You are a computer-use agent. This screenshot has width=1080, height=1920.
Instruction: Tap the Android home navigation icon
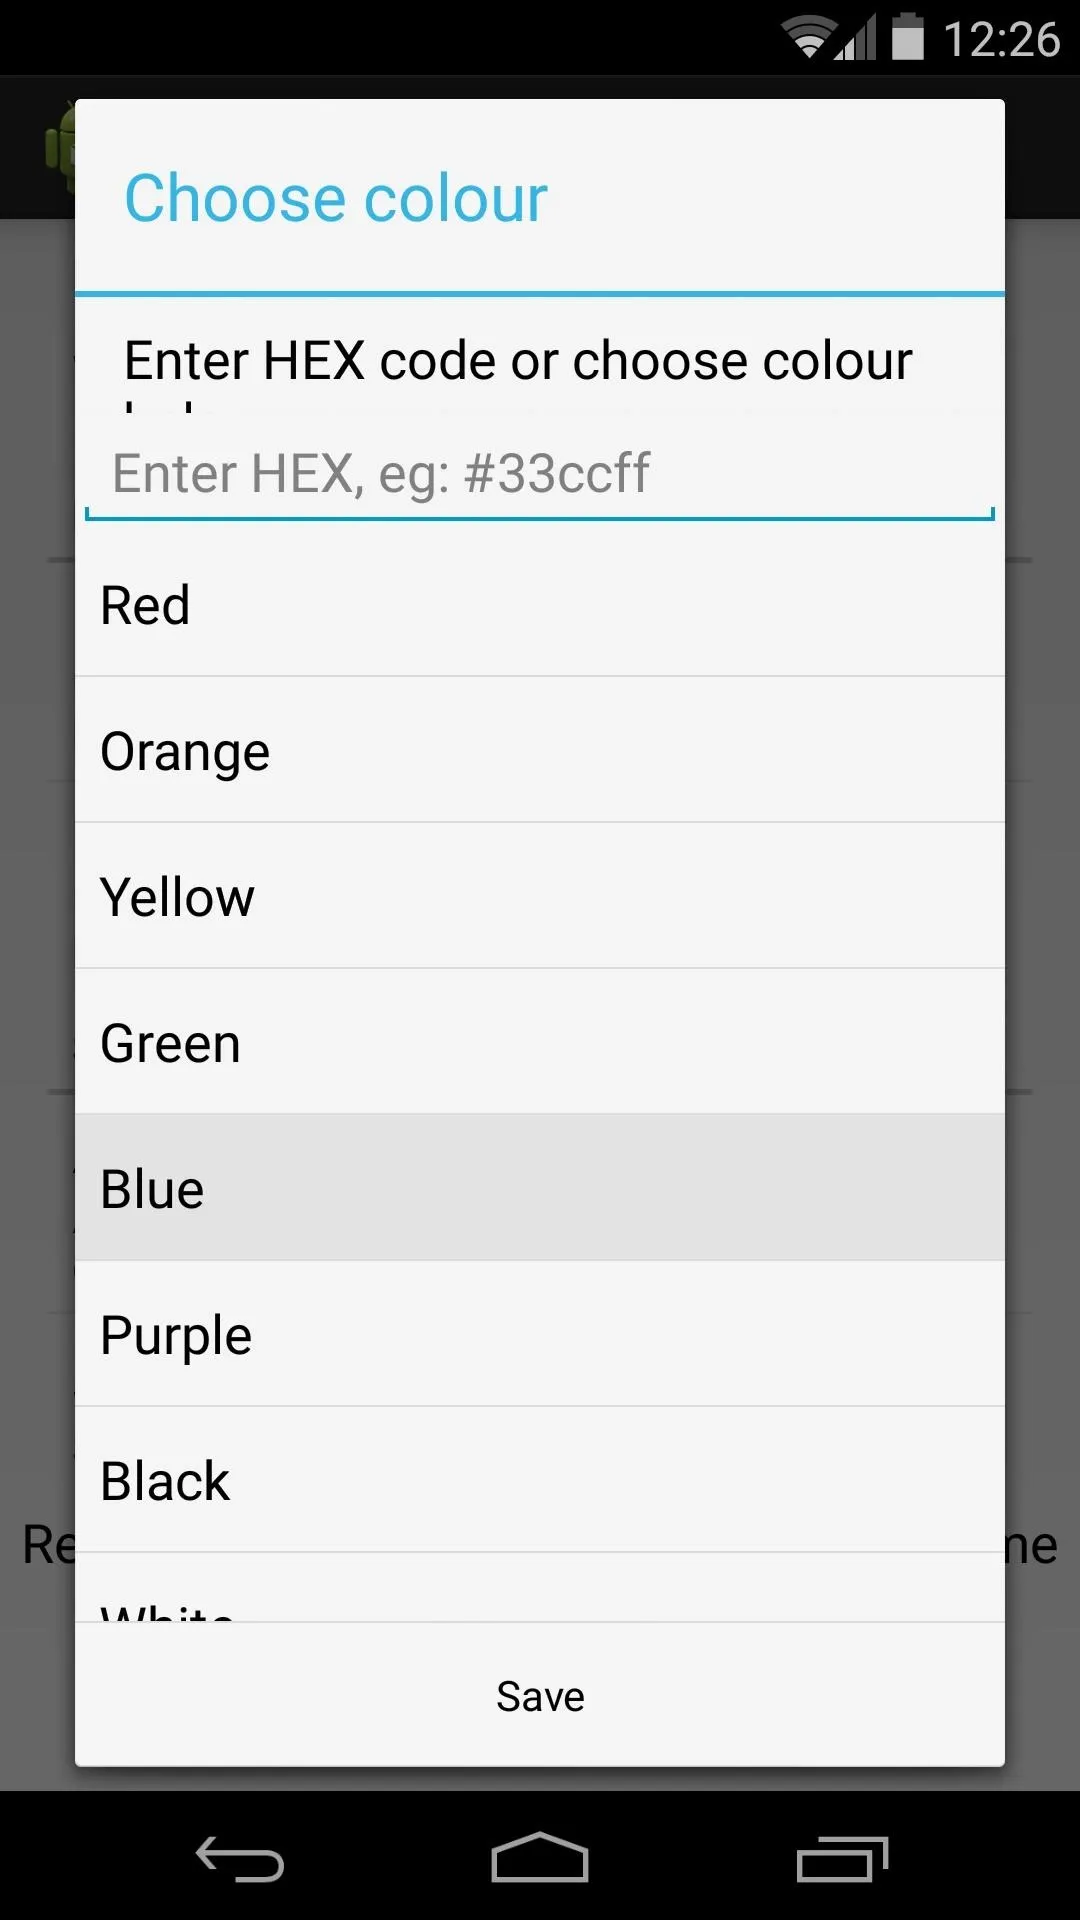pos(540,1857)
